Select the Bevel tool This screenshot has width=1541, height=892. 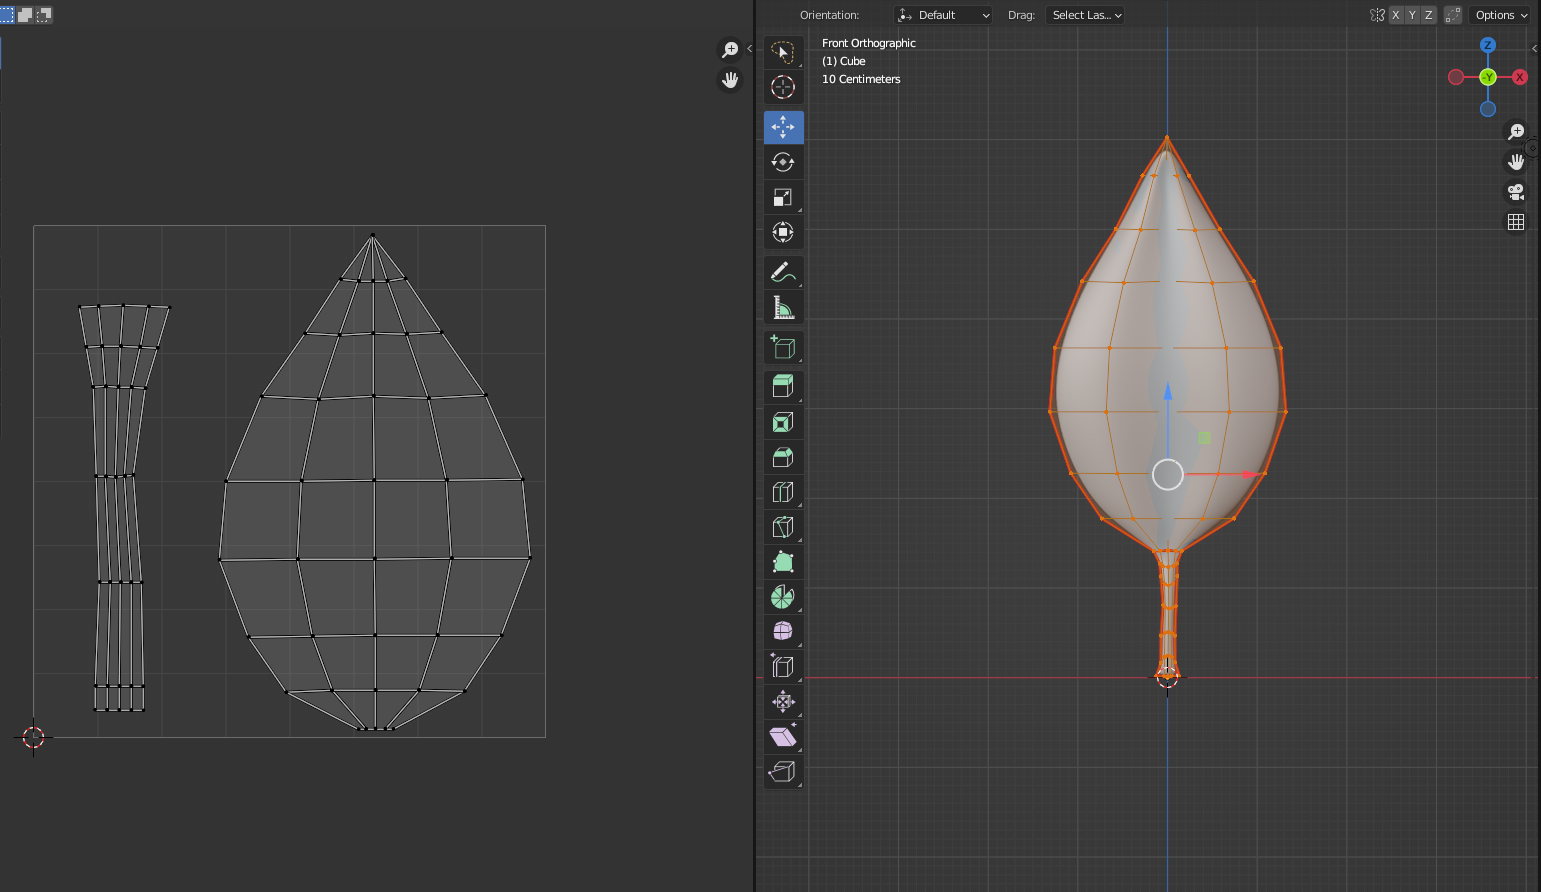tap(783, 457)
